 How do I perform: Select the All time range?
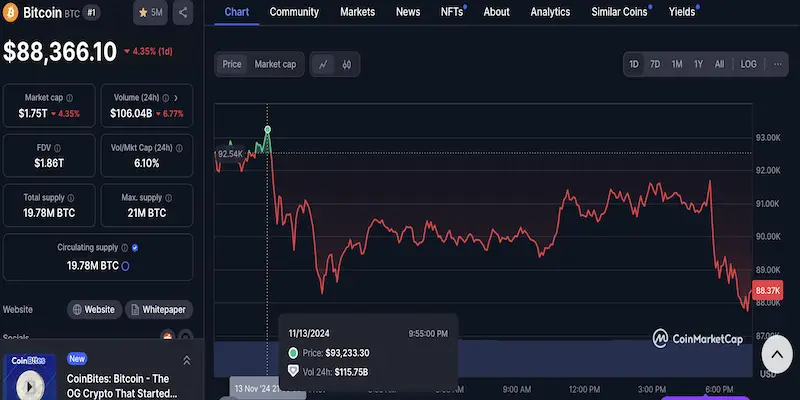719,64
